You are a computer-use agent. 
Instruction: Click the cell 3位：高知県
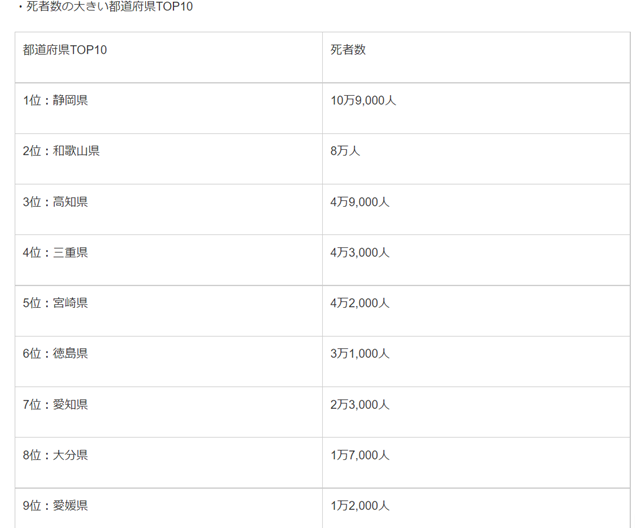click(55, 202)
